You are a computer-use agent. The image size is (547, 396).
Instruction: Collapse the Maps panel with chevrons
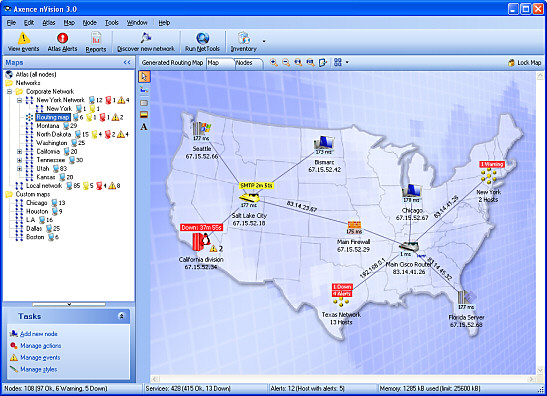coord(127,62)
